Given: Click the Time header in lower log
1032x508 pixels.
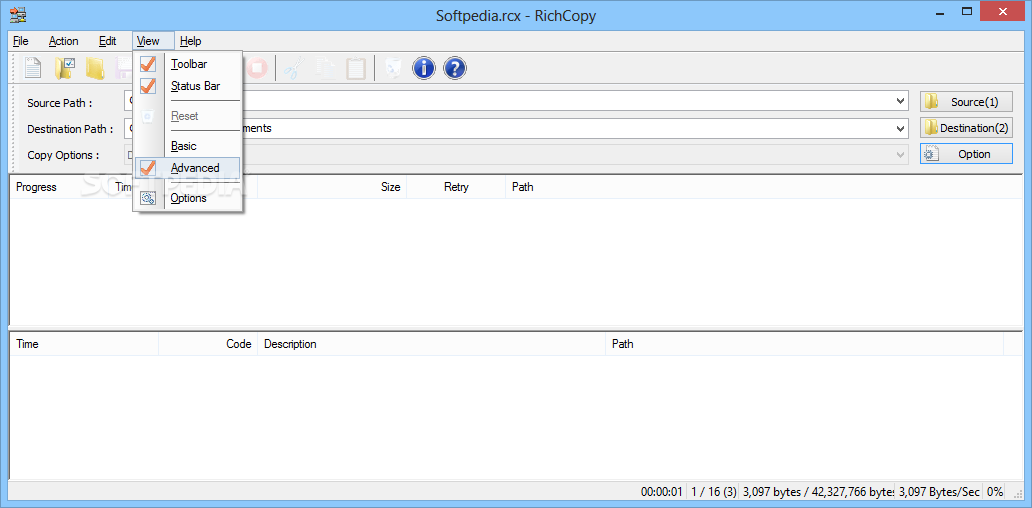Looking at the screenshot, I should (x=84, y=344).
